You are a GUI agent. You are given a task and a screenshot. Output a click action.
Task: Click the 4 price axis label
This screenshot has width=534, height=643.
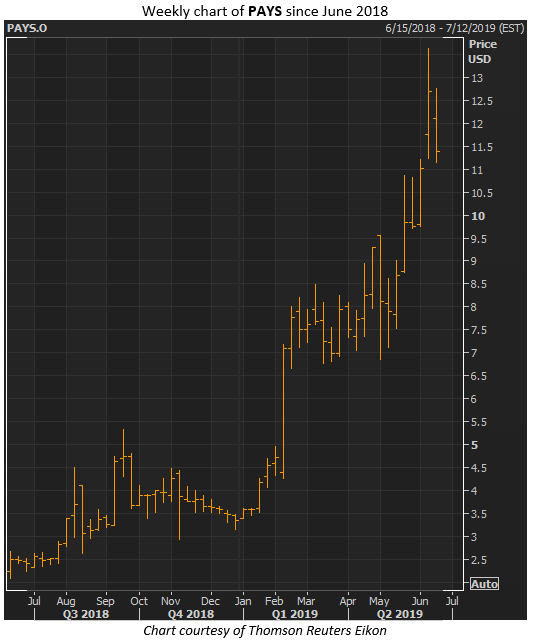[474, 490]
